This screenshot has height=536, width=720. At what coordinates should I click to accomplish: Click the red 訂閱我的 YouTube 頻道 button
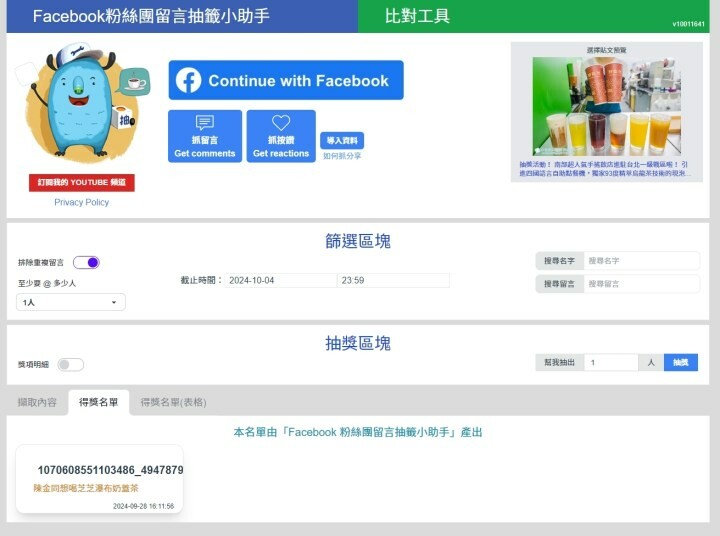click(82, 182)
